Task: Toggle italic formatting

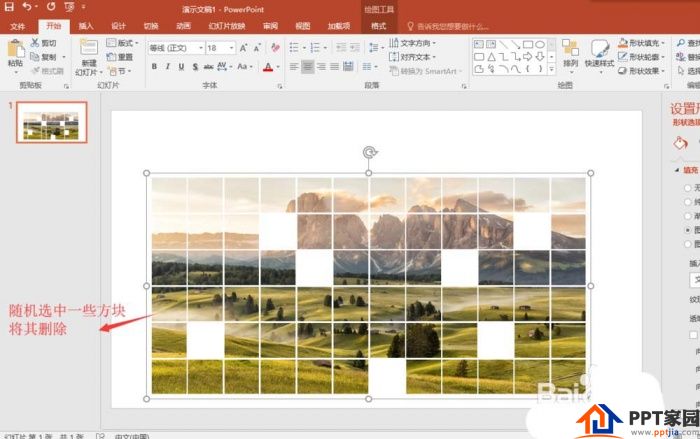Action: point(167,67)
